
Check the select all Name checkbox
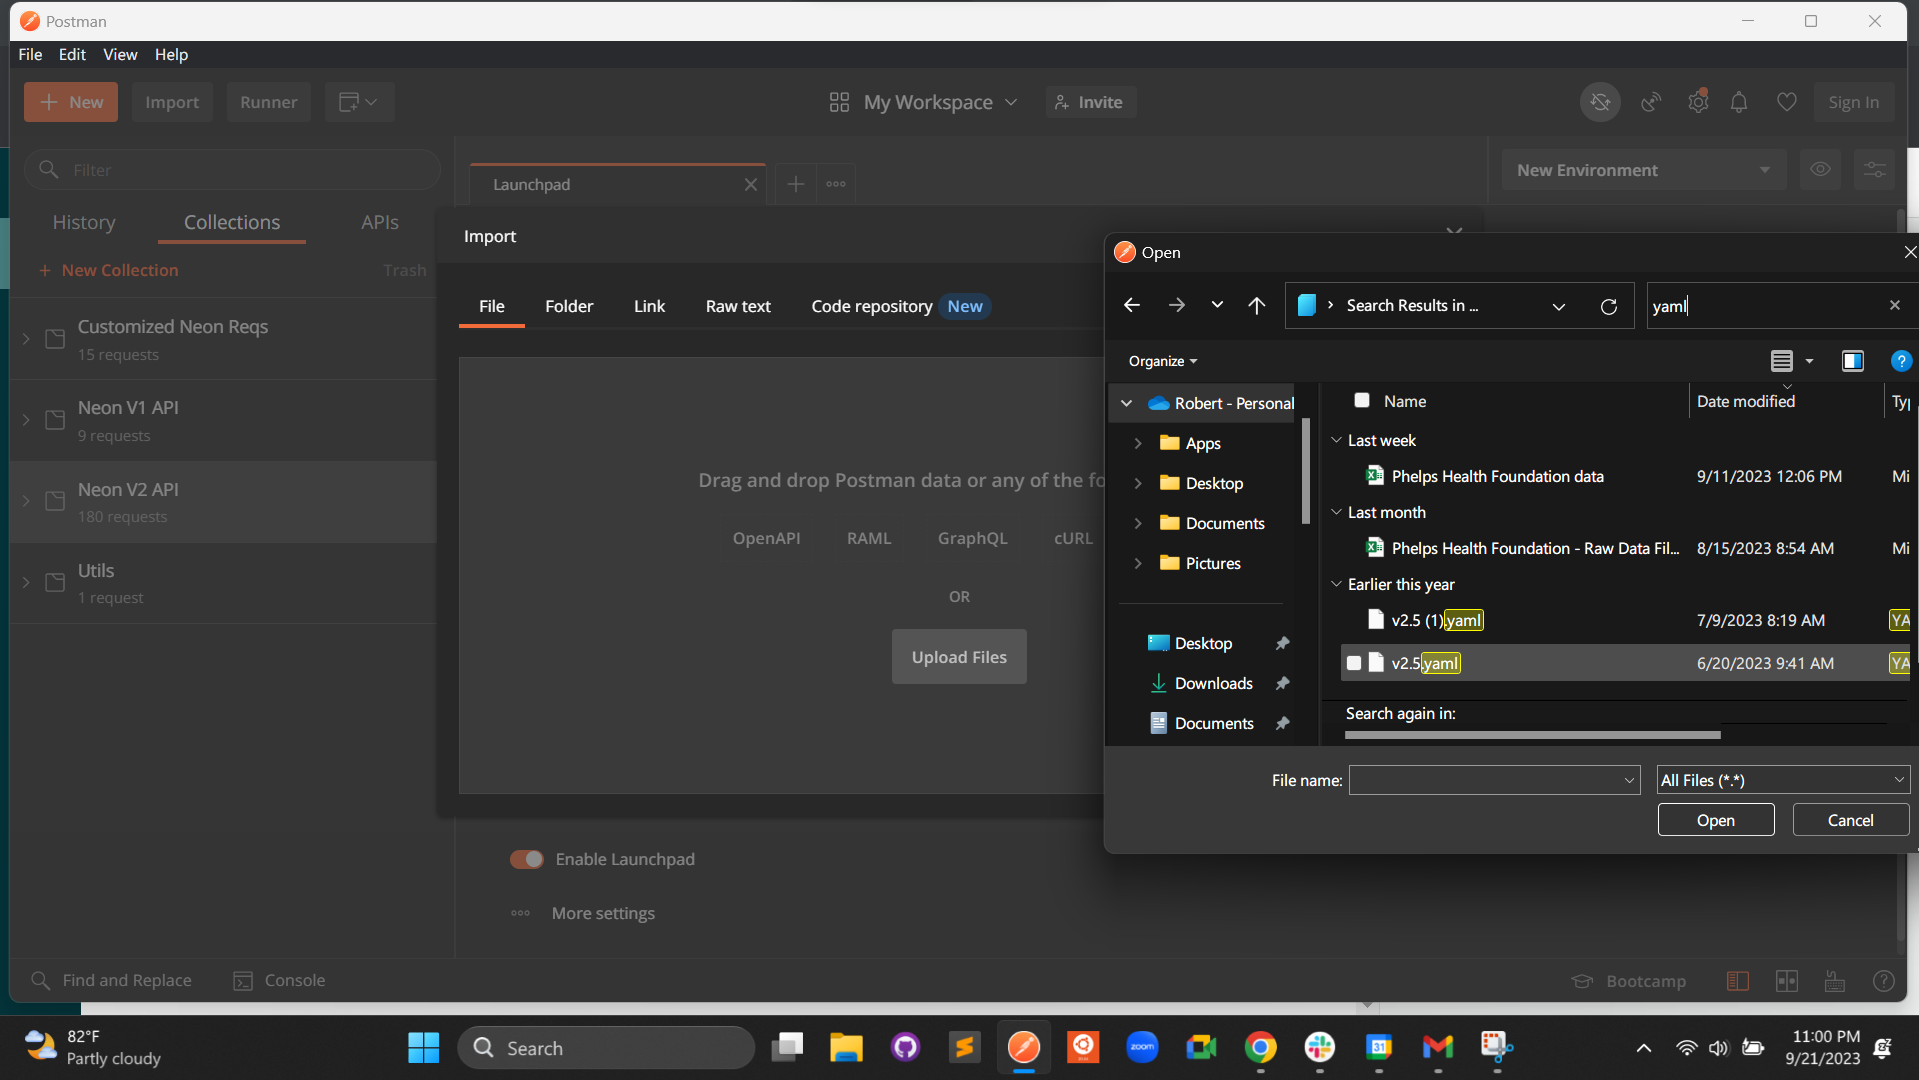[x=1362, y=401]
